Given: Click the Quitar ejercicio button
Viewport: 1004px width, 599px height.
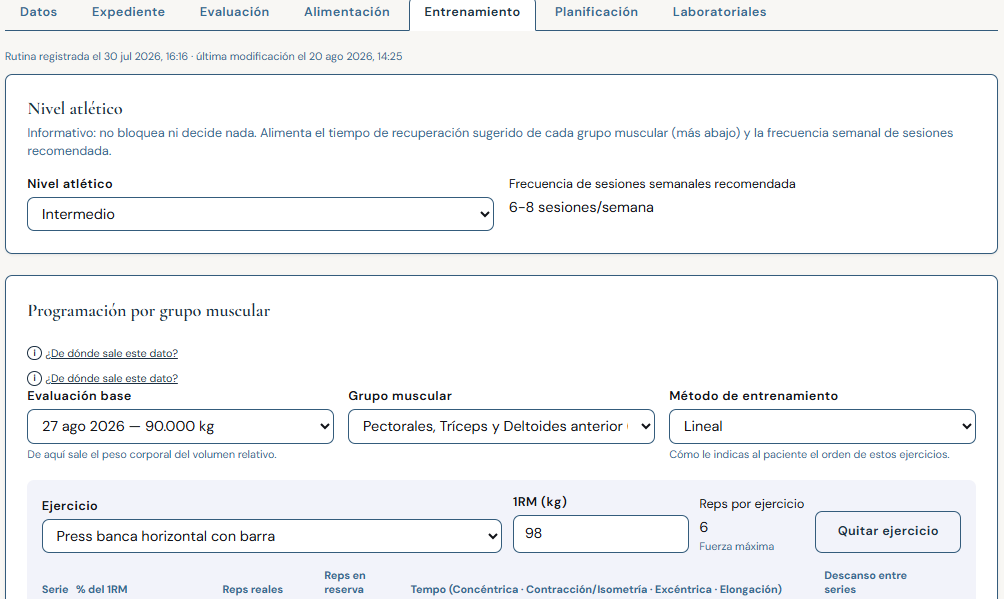Looking at the screenshot, I should point(887,531).
